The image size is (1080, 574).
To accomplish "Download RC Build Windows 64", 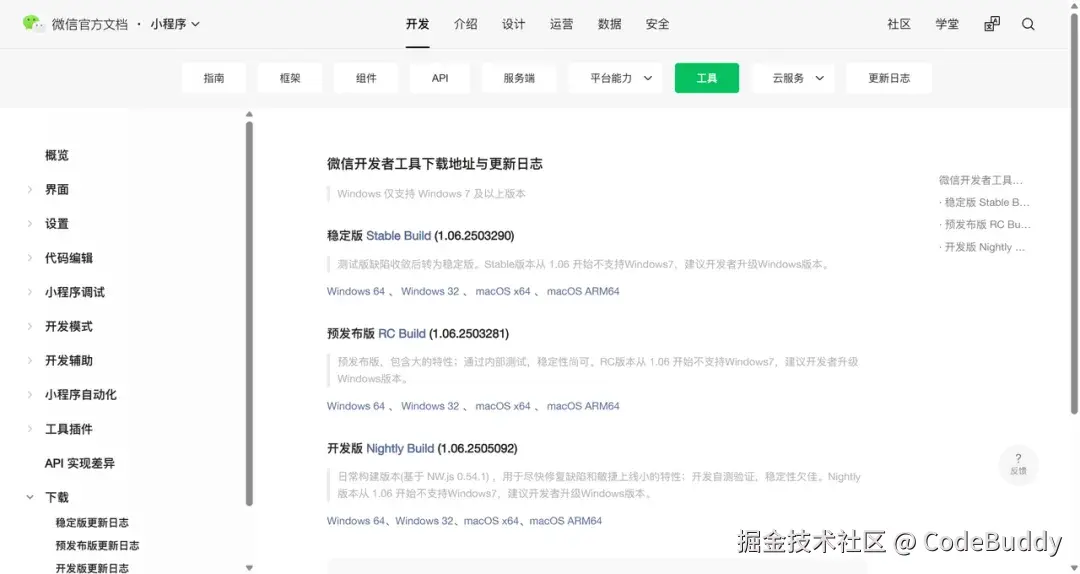I will pyautogui.click(x=355, y=406).
